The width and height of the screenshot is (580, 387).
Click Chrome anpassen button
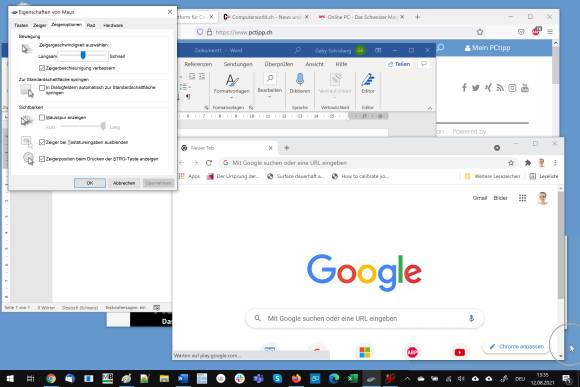coord(516,347)
